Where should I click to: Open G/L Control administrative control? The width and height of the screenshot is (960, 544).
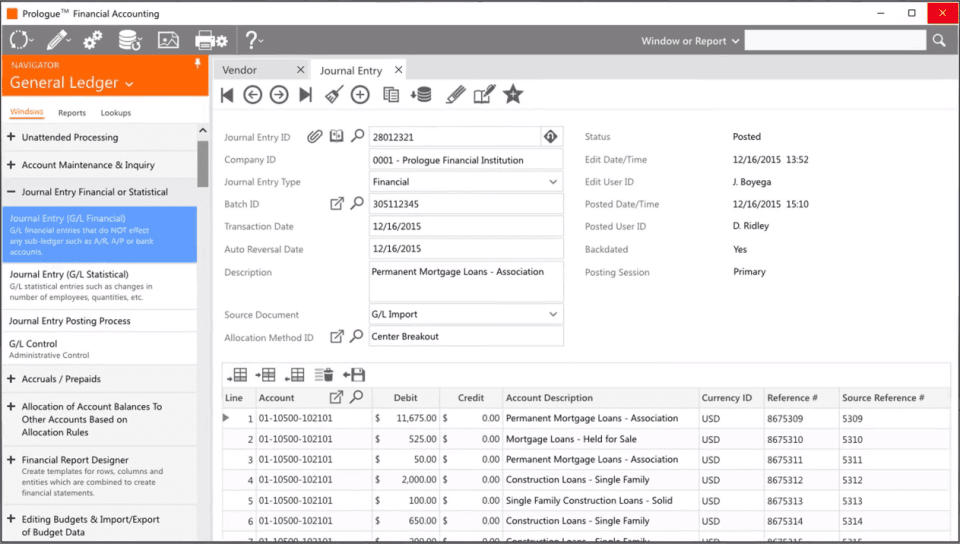99,349
